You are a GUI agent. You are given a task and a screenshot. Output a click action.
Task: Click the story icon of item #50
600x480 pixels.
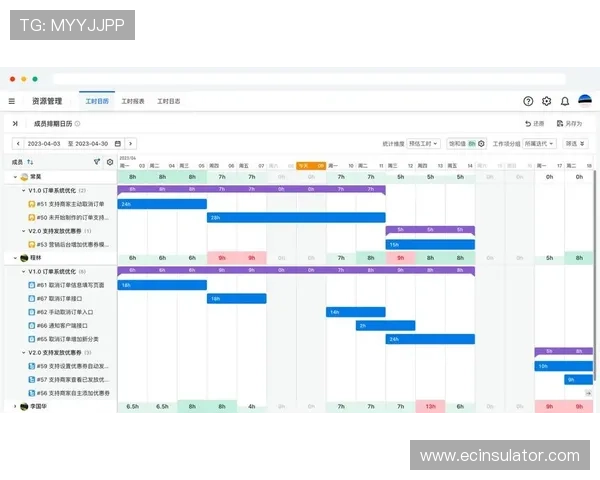32,217
